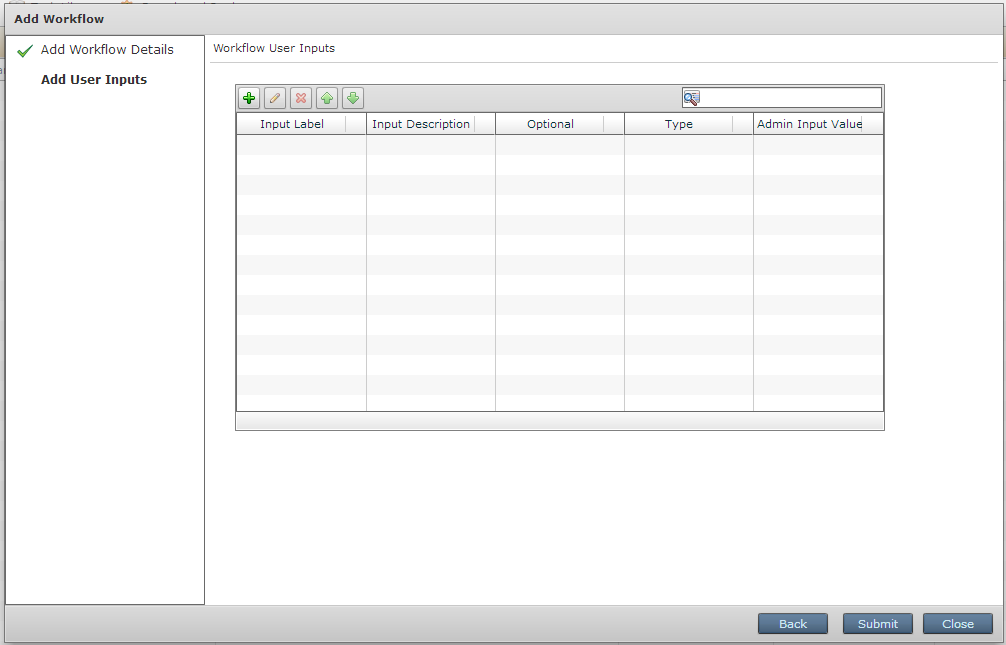
Task: Sort by the Input Description column header
Action: click(421, 123)
